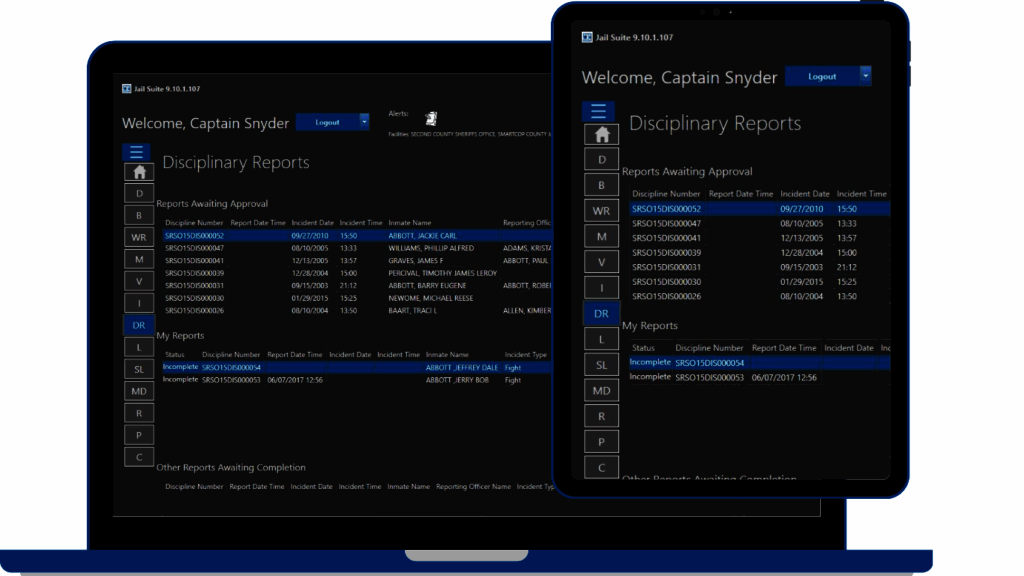
Task: Open the navigation menu using the hamburger icon
Action: (138, 152)
